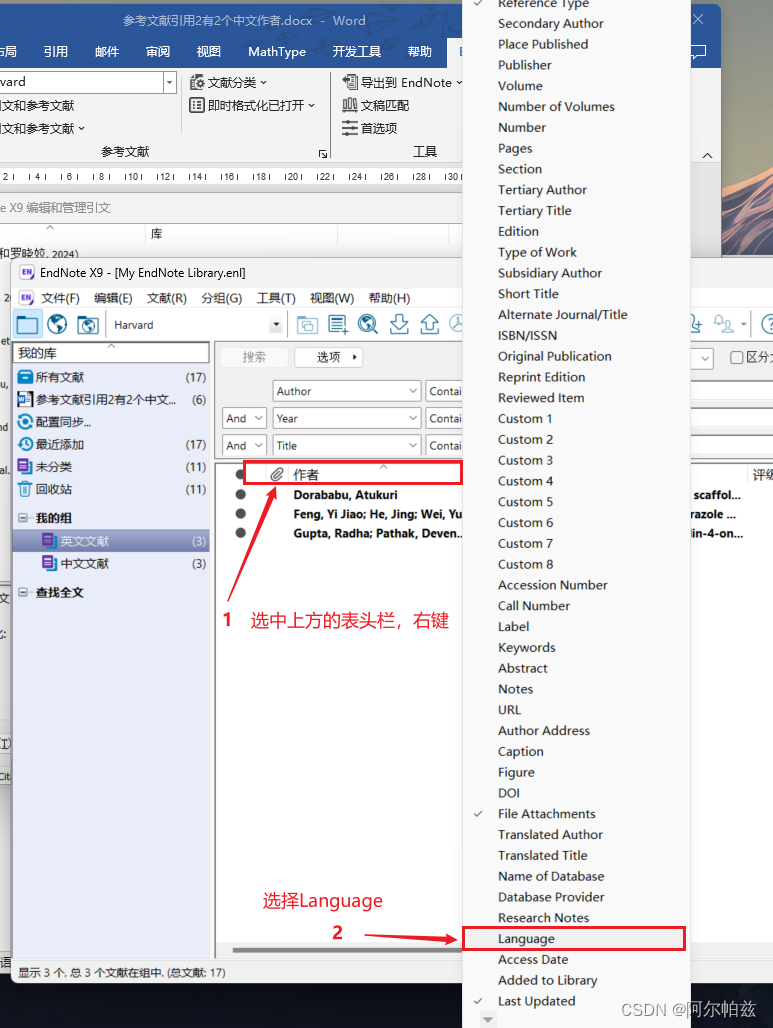The image size is (773, 1028).
Task: Click the horizontal scrollbar of reference list
Action: click(346, 950)
